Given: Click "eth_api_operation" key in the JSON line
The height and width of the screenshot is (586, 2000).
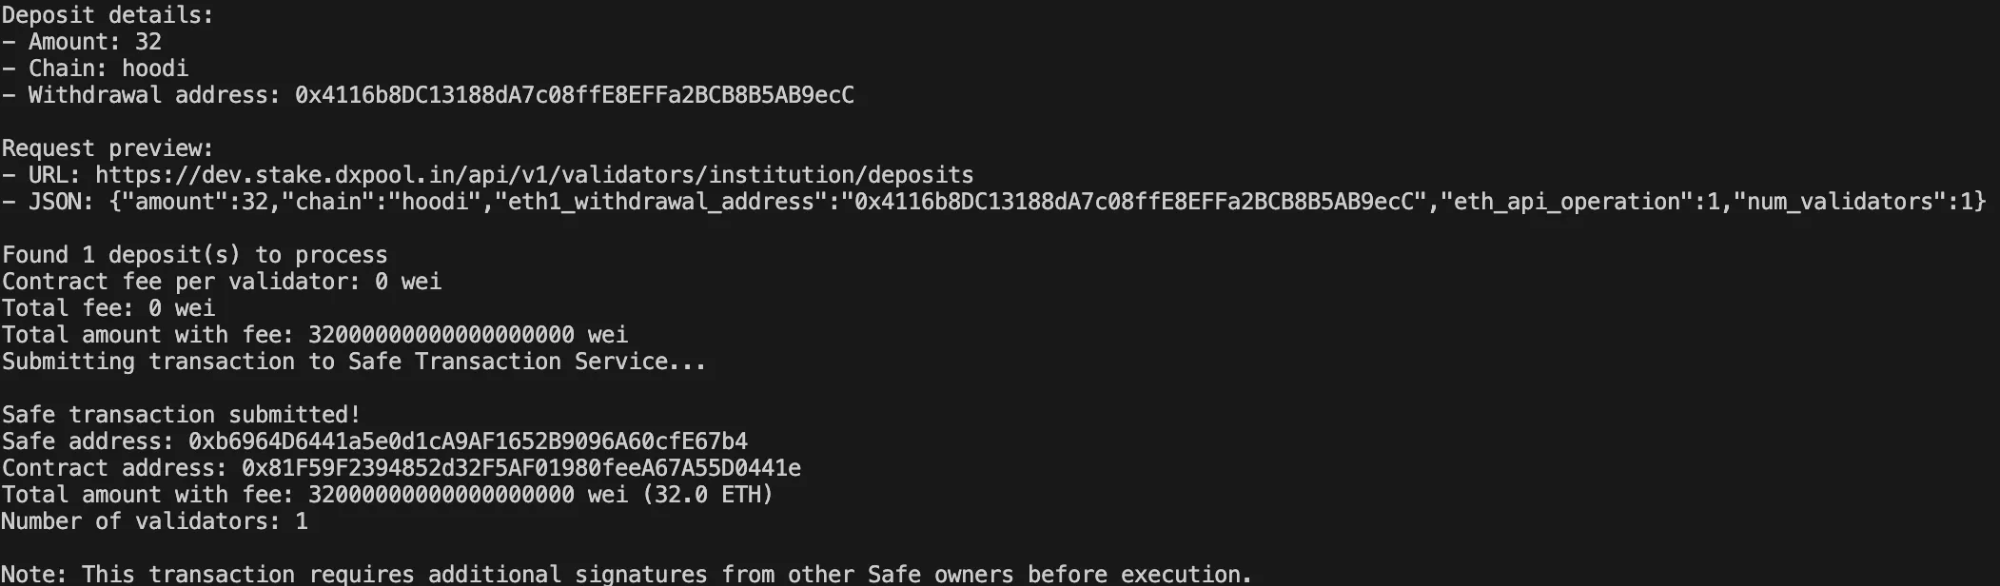Looking at the screenshot, I should [1565, 202].
